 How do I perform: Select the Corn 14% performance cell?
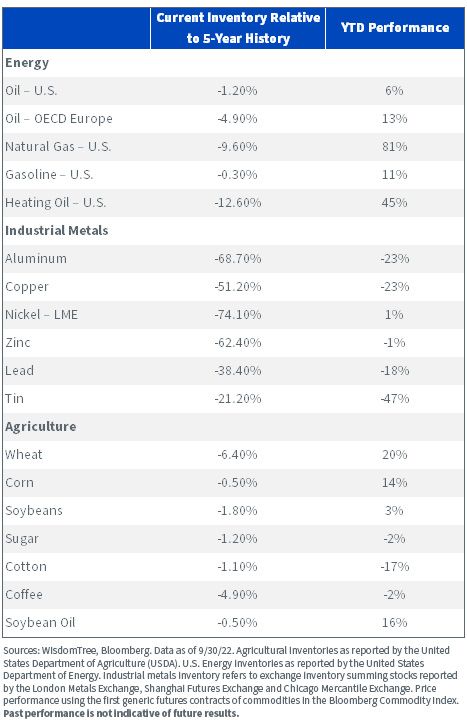[x=394, y=482]
